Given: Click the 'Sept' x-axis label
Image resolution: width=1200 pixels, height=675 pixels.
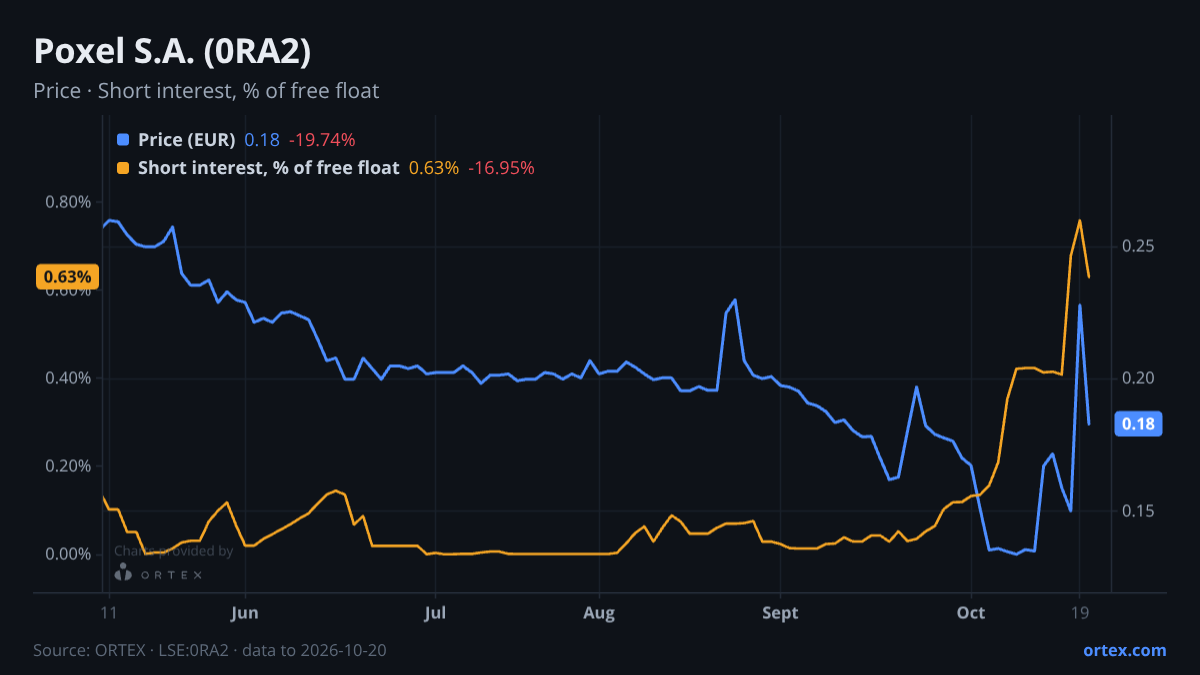Looking at the screenshot, I should (x=780, y=613).
